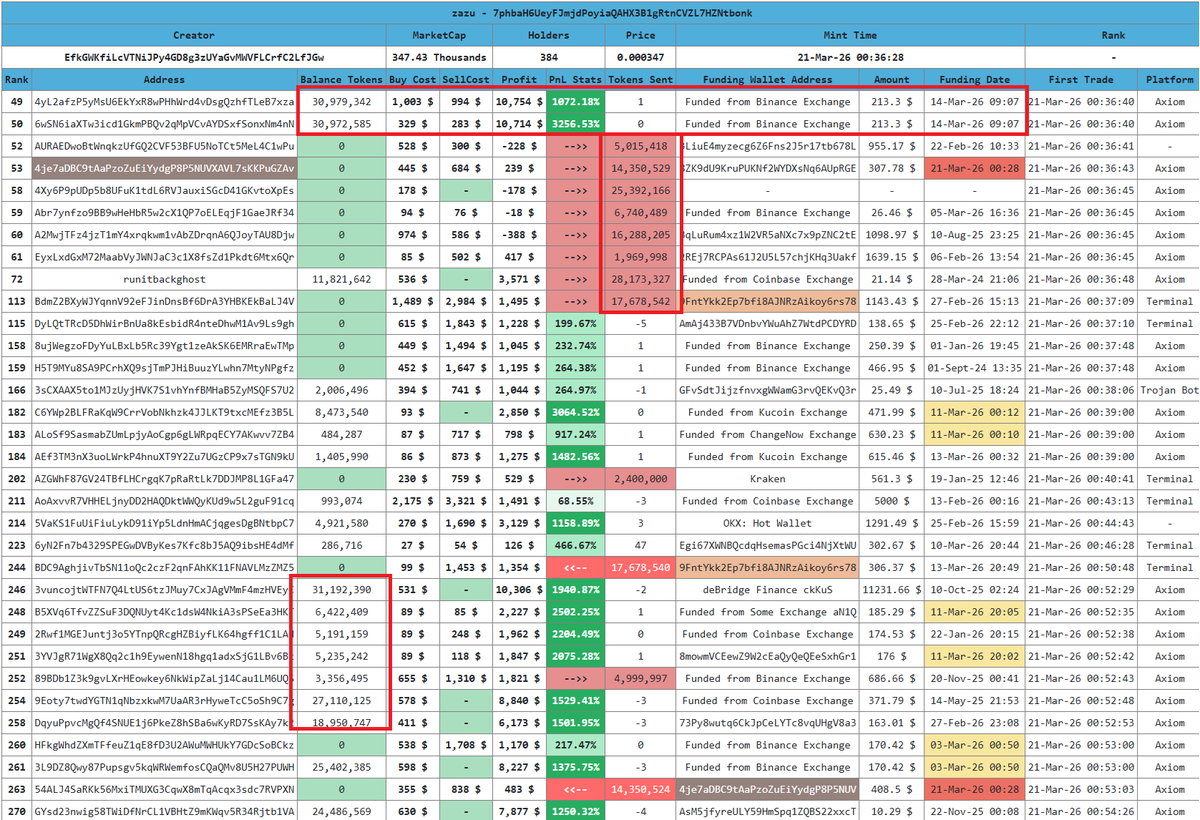Click the tokens sent value 25,392,166

(640, 190)
